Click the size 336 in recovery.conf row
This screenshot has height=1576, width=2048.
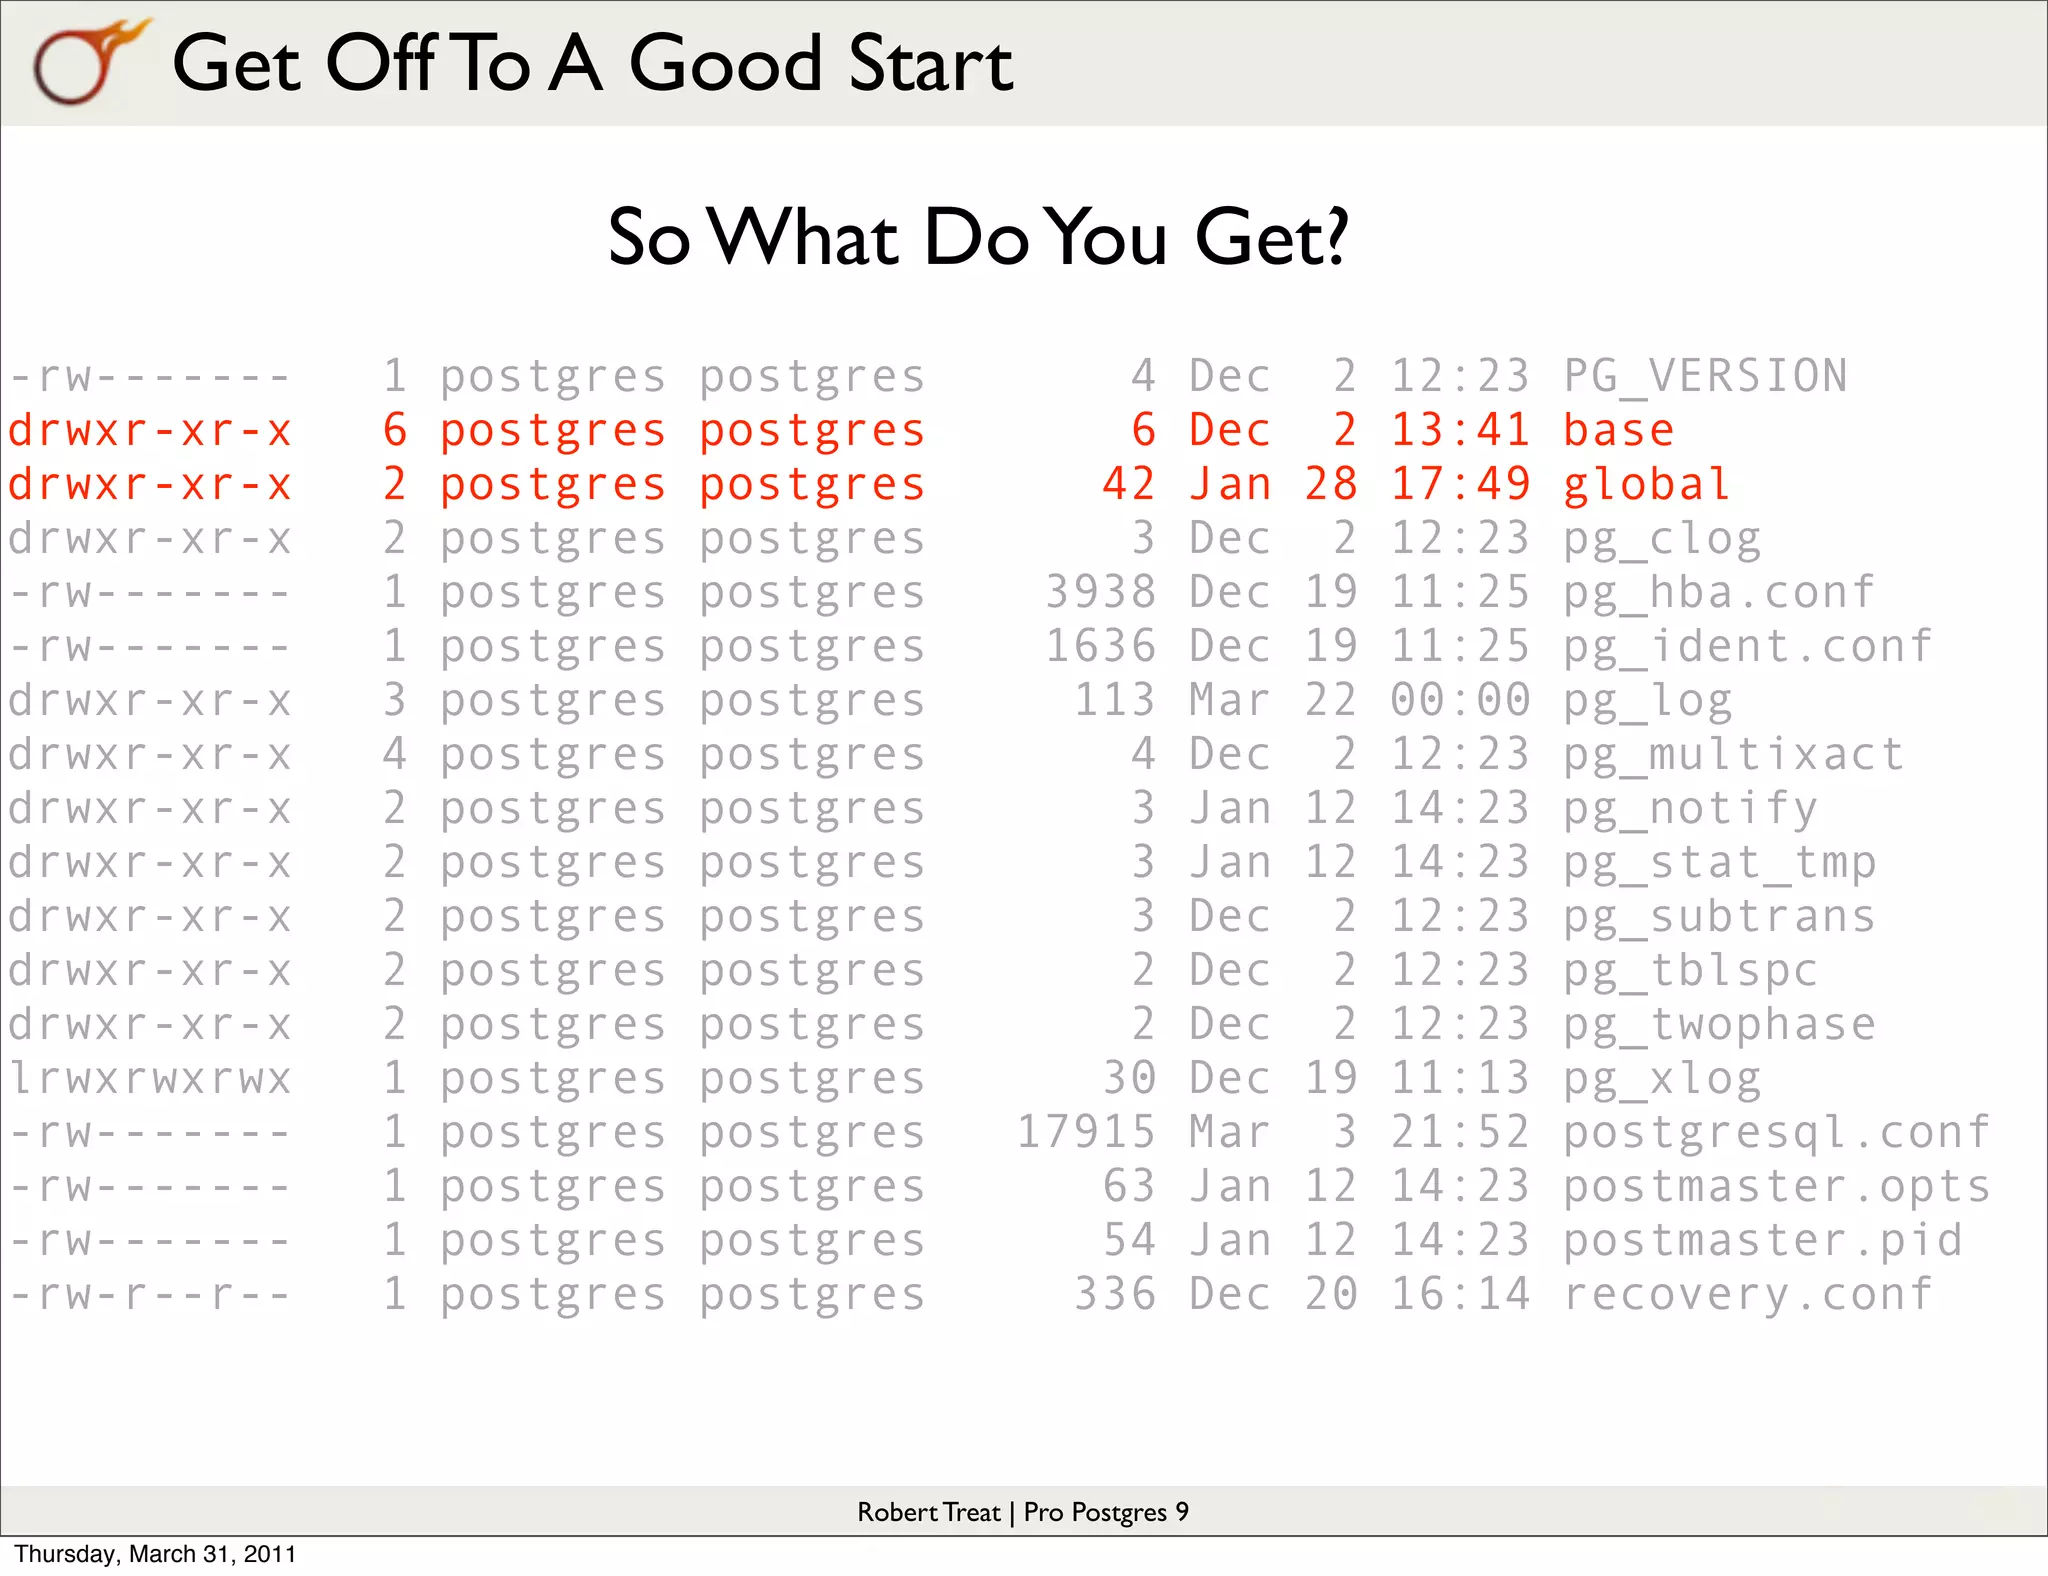click(1115, 1295)
